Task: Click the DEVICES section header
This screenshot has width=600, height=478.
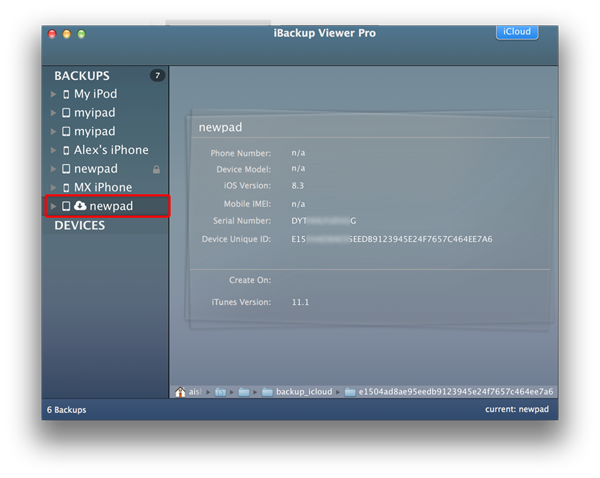Action: 80,225
